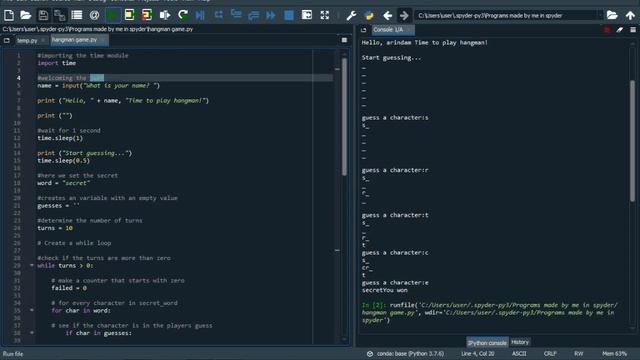The image size is (640, 360).
Task: Close the Console 1/A tab
Action: coord(409,30)
